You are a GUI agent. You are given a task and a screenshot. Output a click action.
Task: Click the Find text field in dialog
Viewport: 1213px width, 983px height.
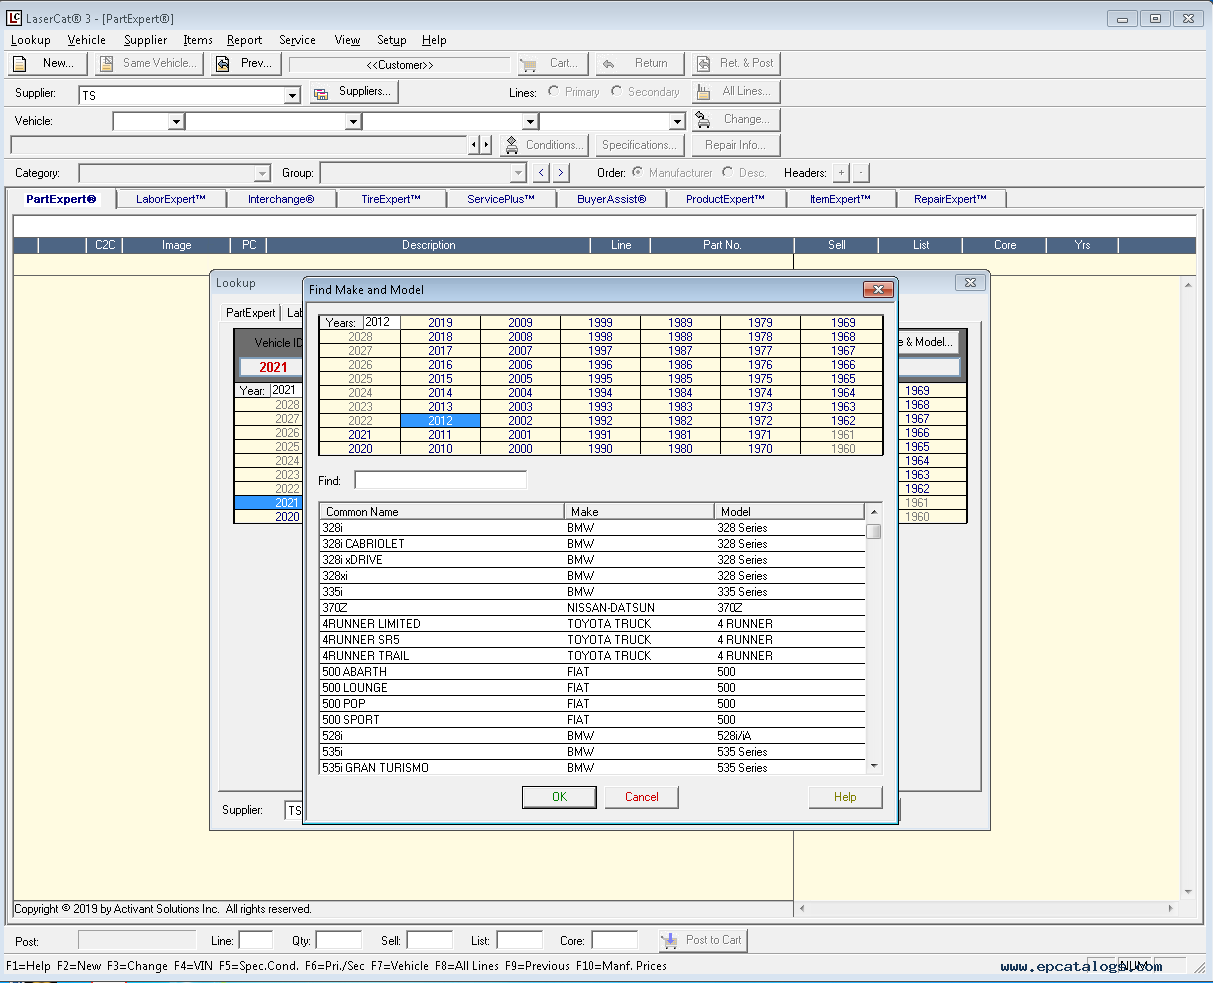(x=440, y=481)
